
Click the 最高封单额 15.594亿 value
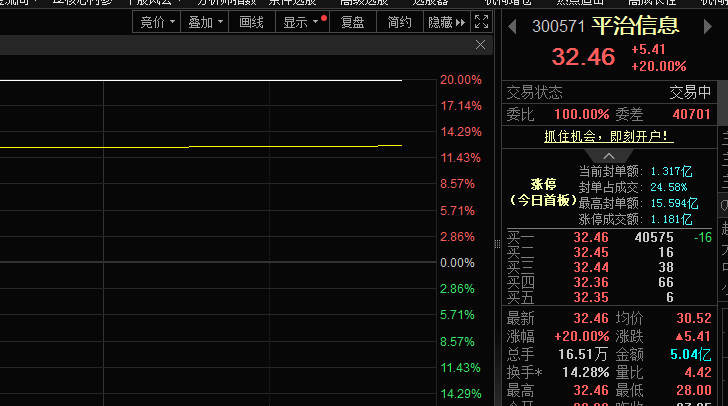tap(674, 203)
